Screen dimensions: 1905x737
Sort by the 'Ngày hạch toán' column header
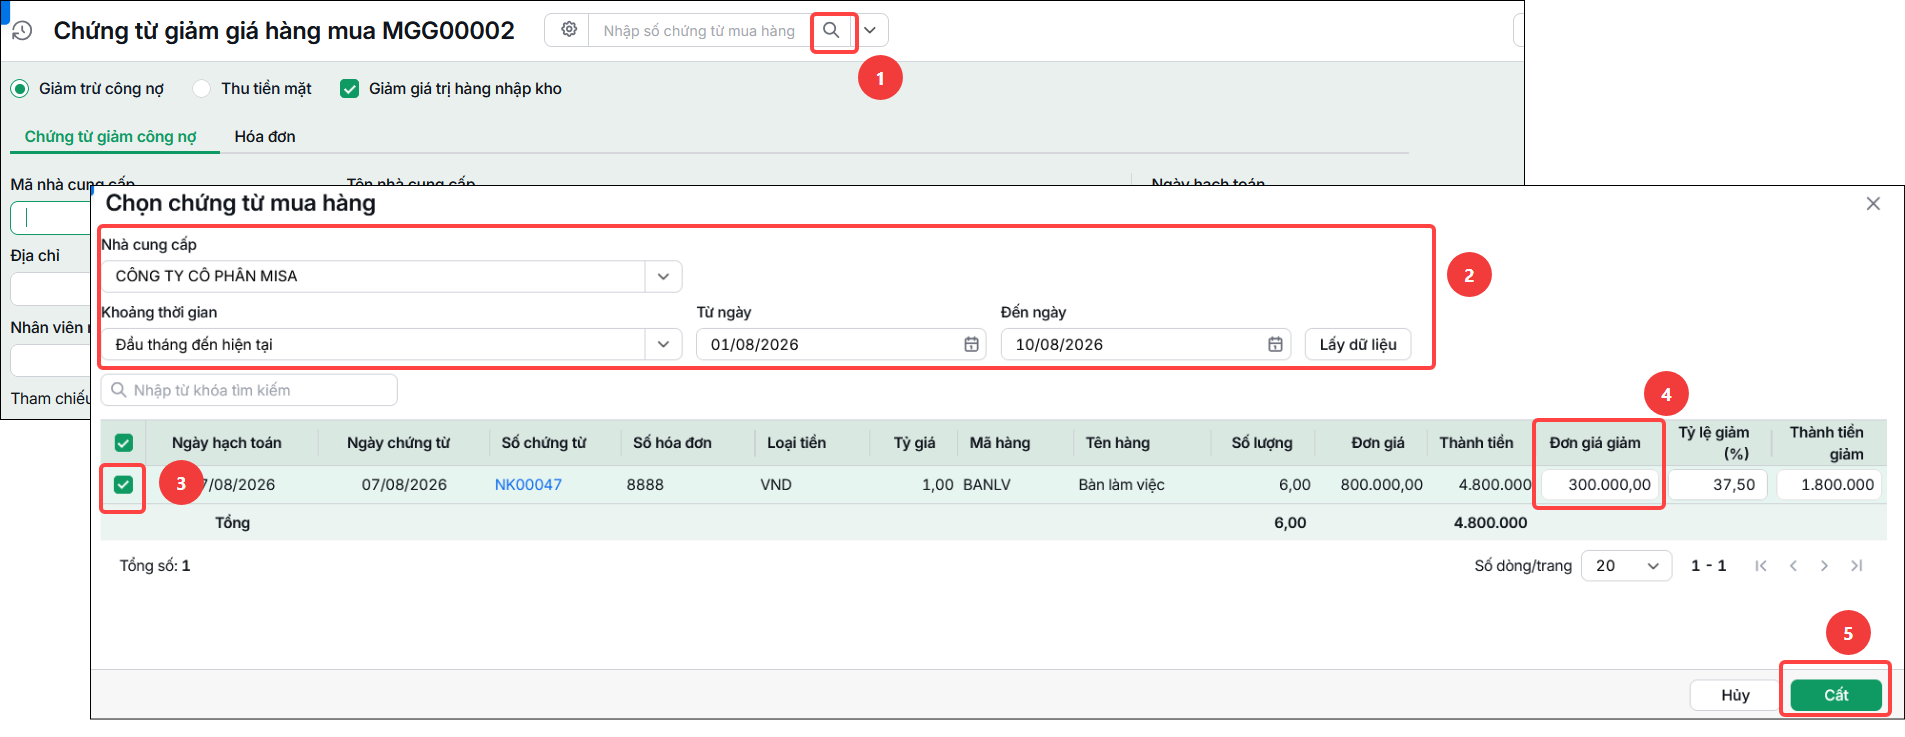227,443
